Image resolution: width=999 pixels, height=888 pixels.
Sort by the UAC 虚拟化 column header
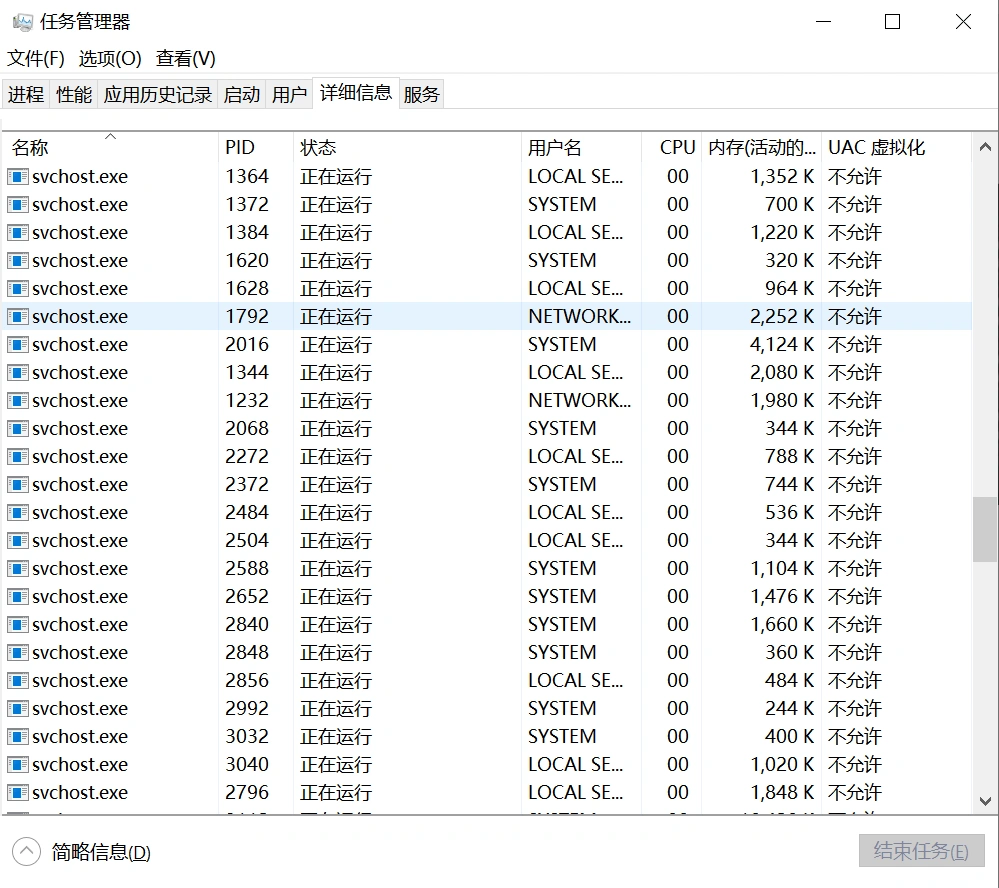[896, 147]
